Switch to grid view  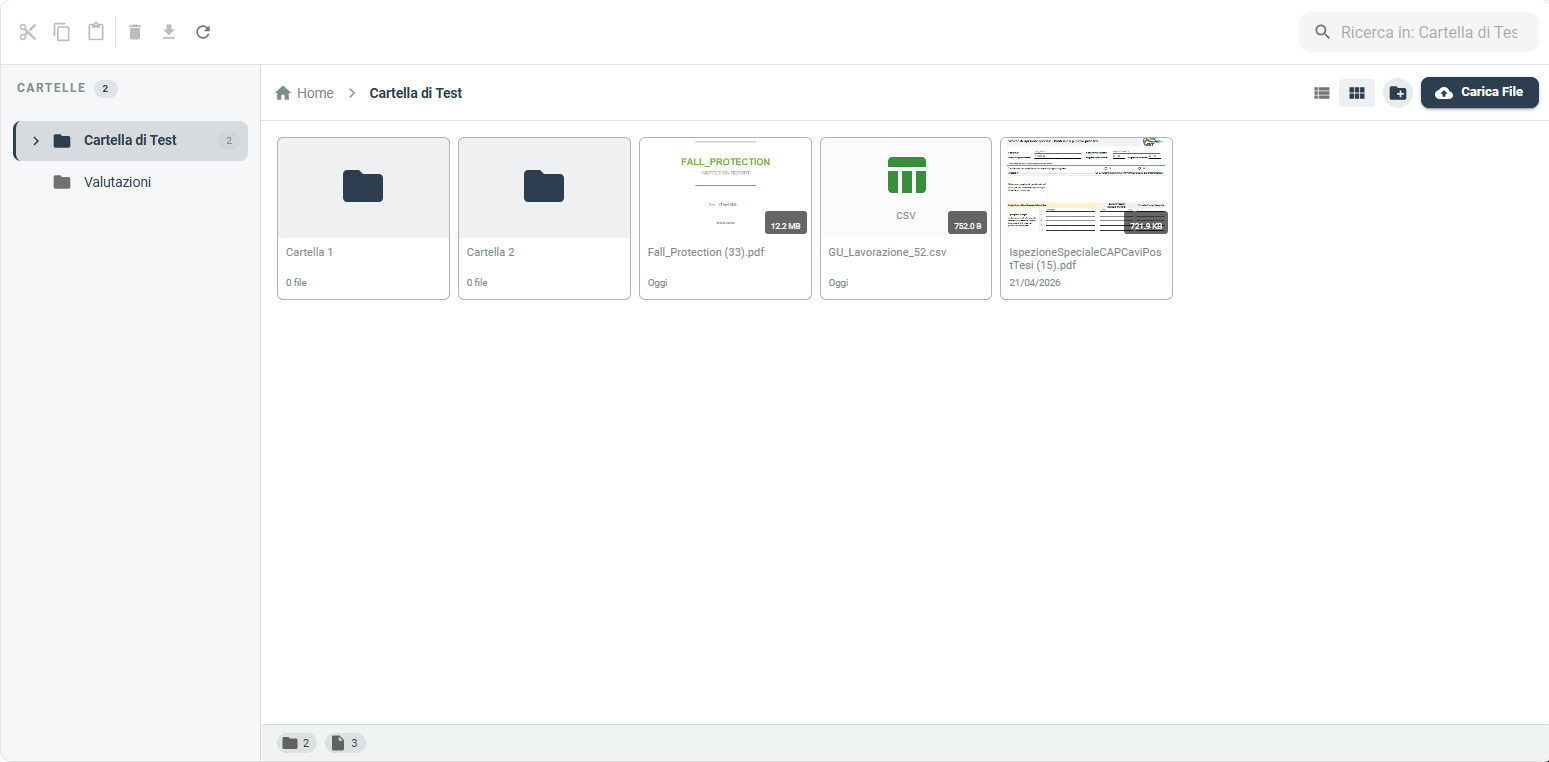tap(1357, 93)
